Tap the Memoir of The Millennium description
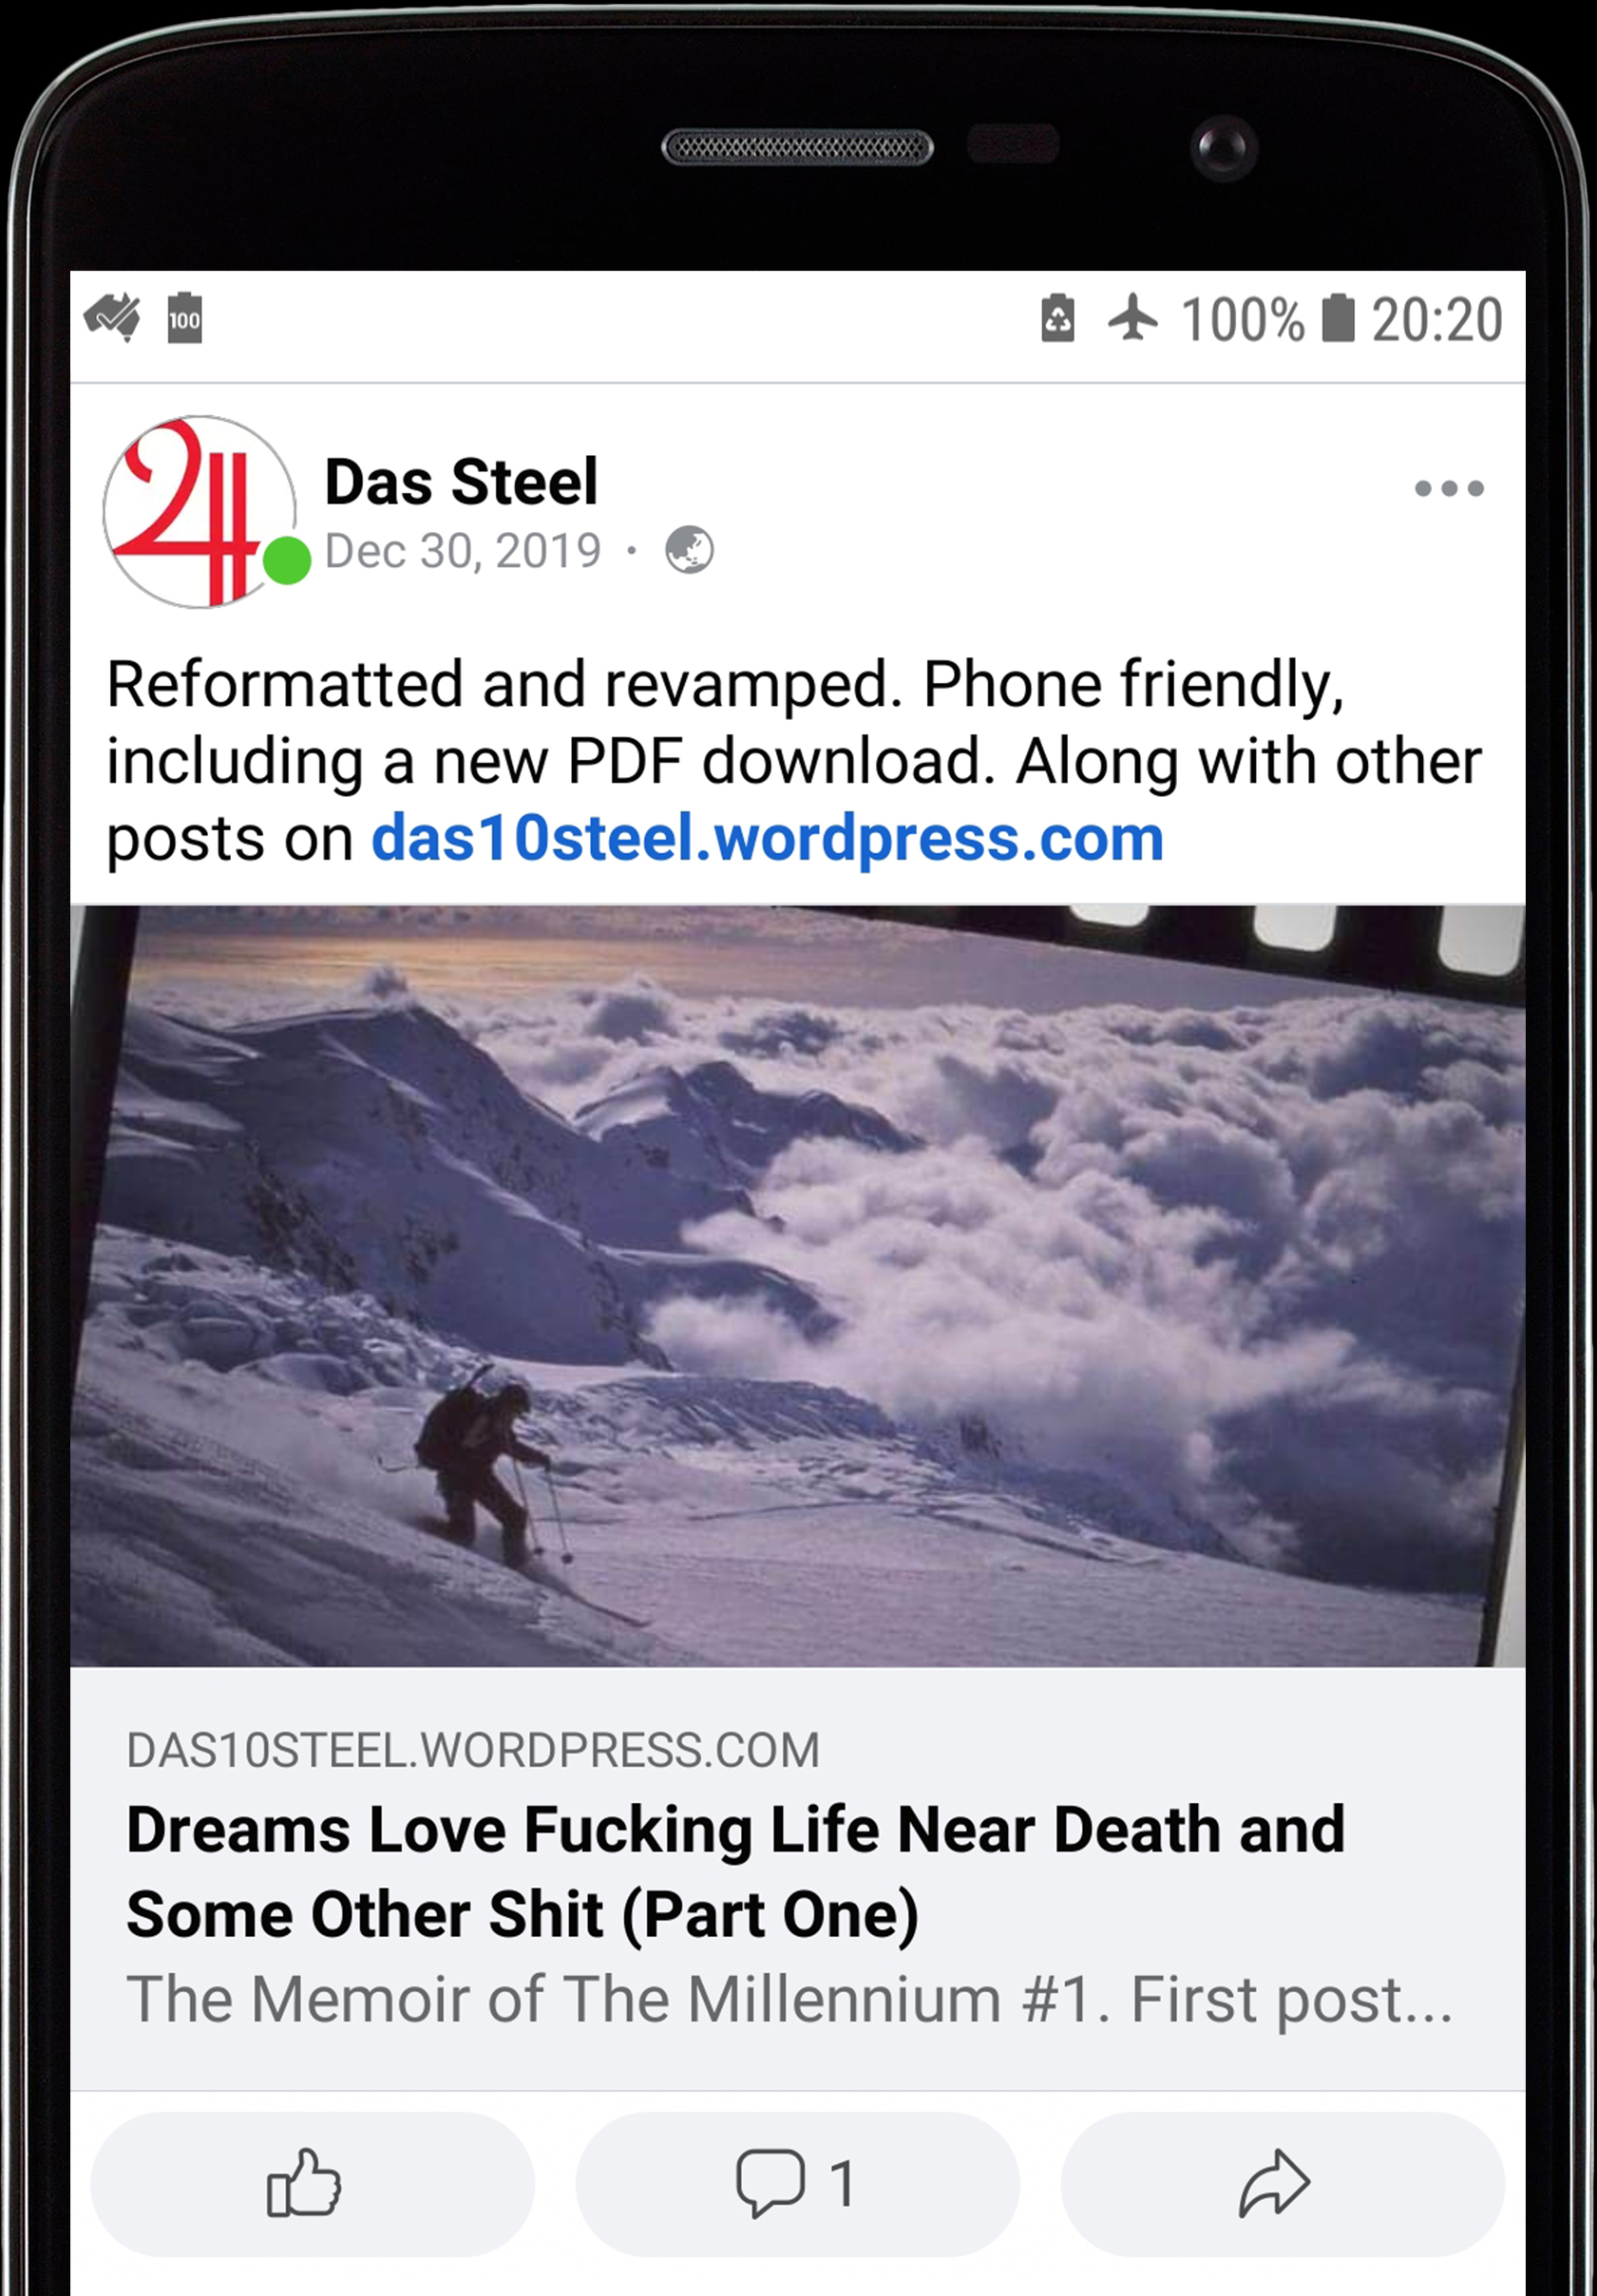Viewport: 1597px width, 2296px height. [x=790, y=2000]
